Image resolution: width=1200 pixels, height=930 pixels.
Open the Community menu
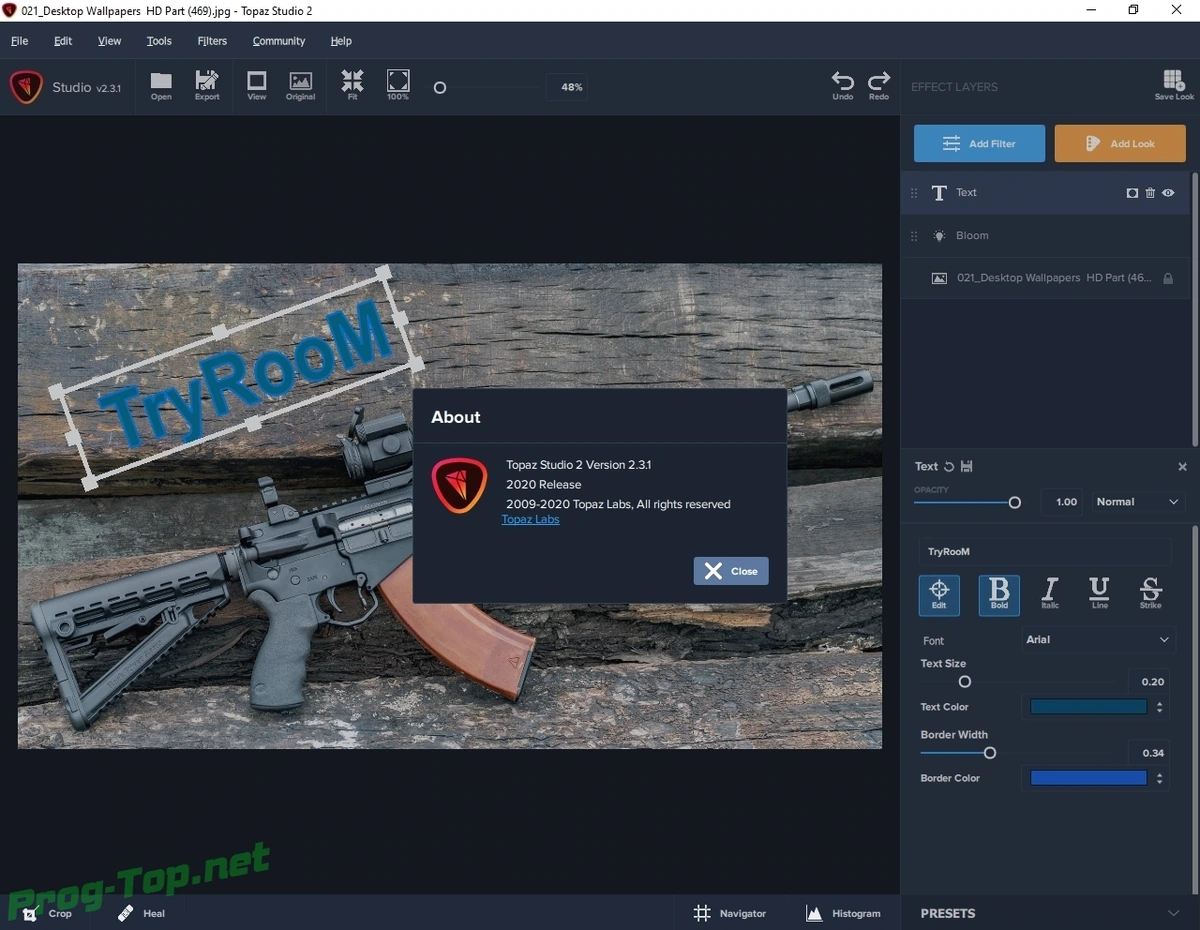[x=279, y=41]
